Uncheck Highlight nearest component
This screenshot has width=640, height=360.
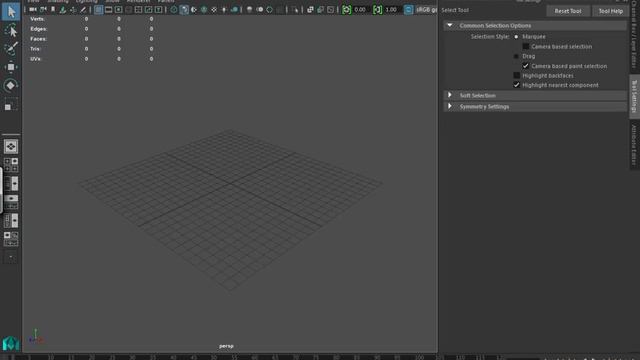tap(516, 85)
